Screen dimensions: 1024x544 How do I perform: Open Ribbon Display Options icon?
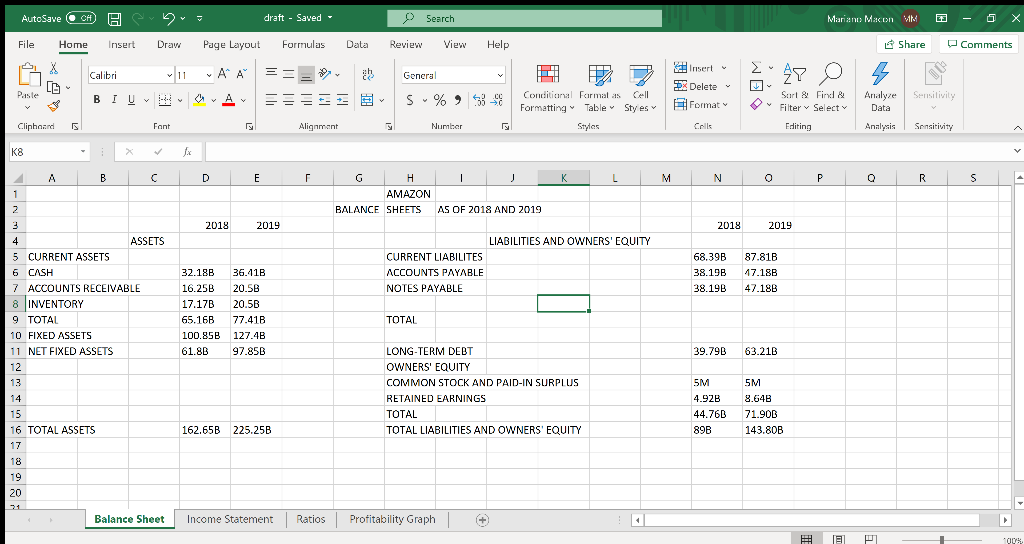click(x=942, y=19)
